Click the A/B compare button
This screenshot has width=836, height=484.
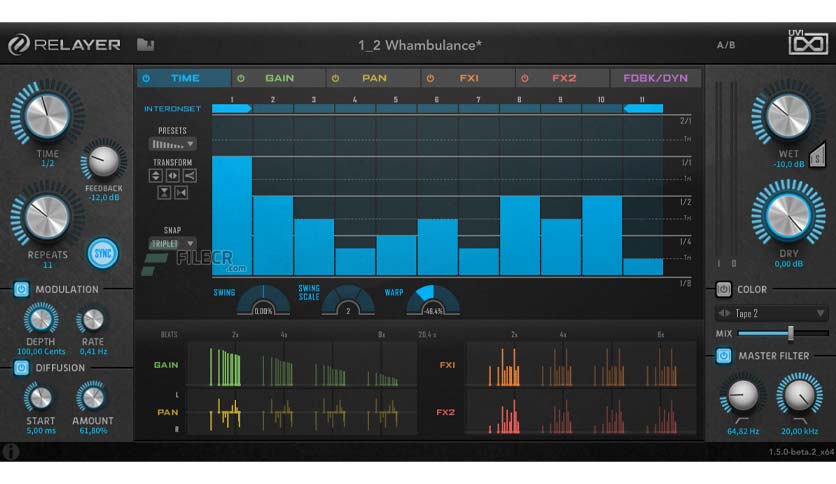[x=726, y=45]
